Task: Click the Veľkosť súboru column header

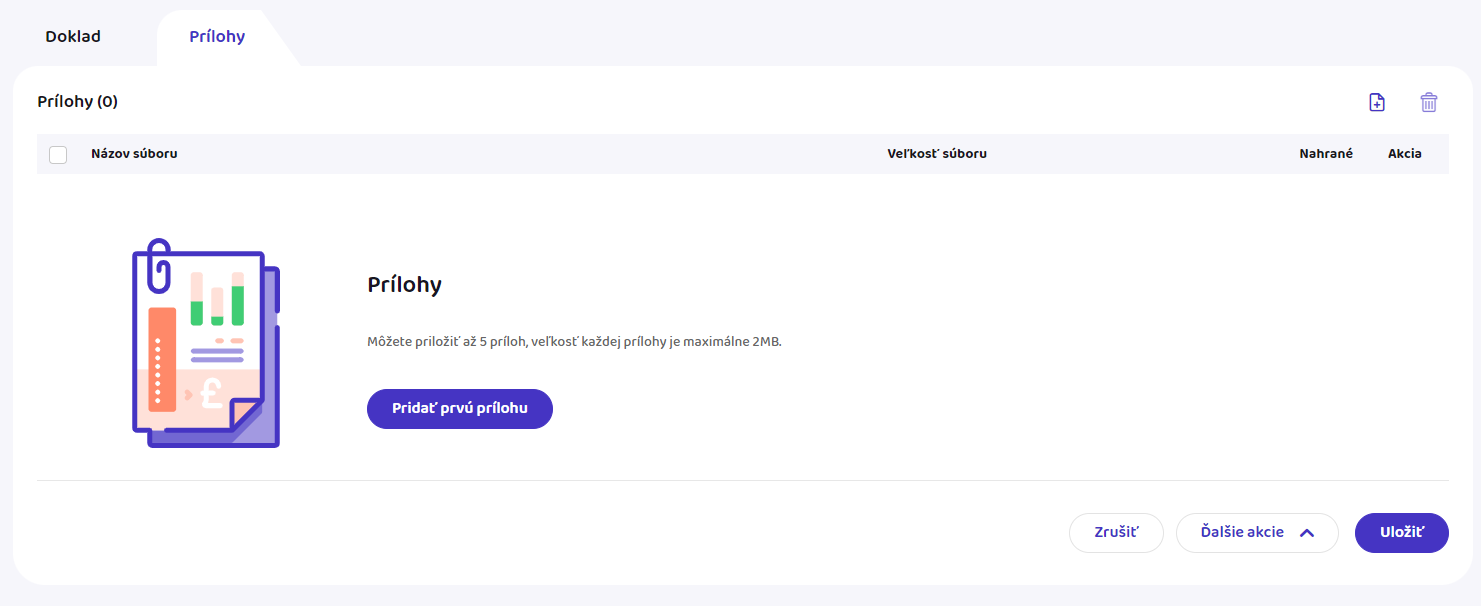Action: 937,154
